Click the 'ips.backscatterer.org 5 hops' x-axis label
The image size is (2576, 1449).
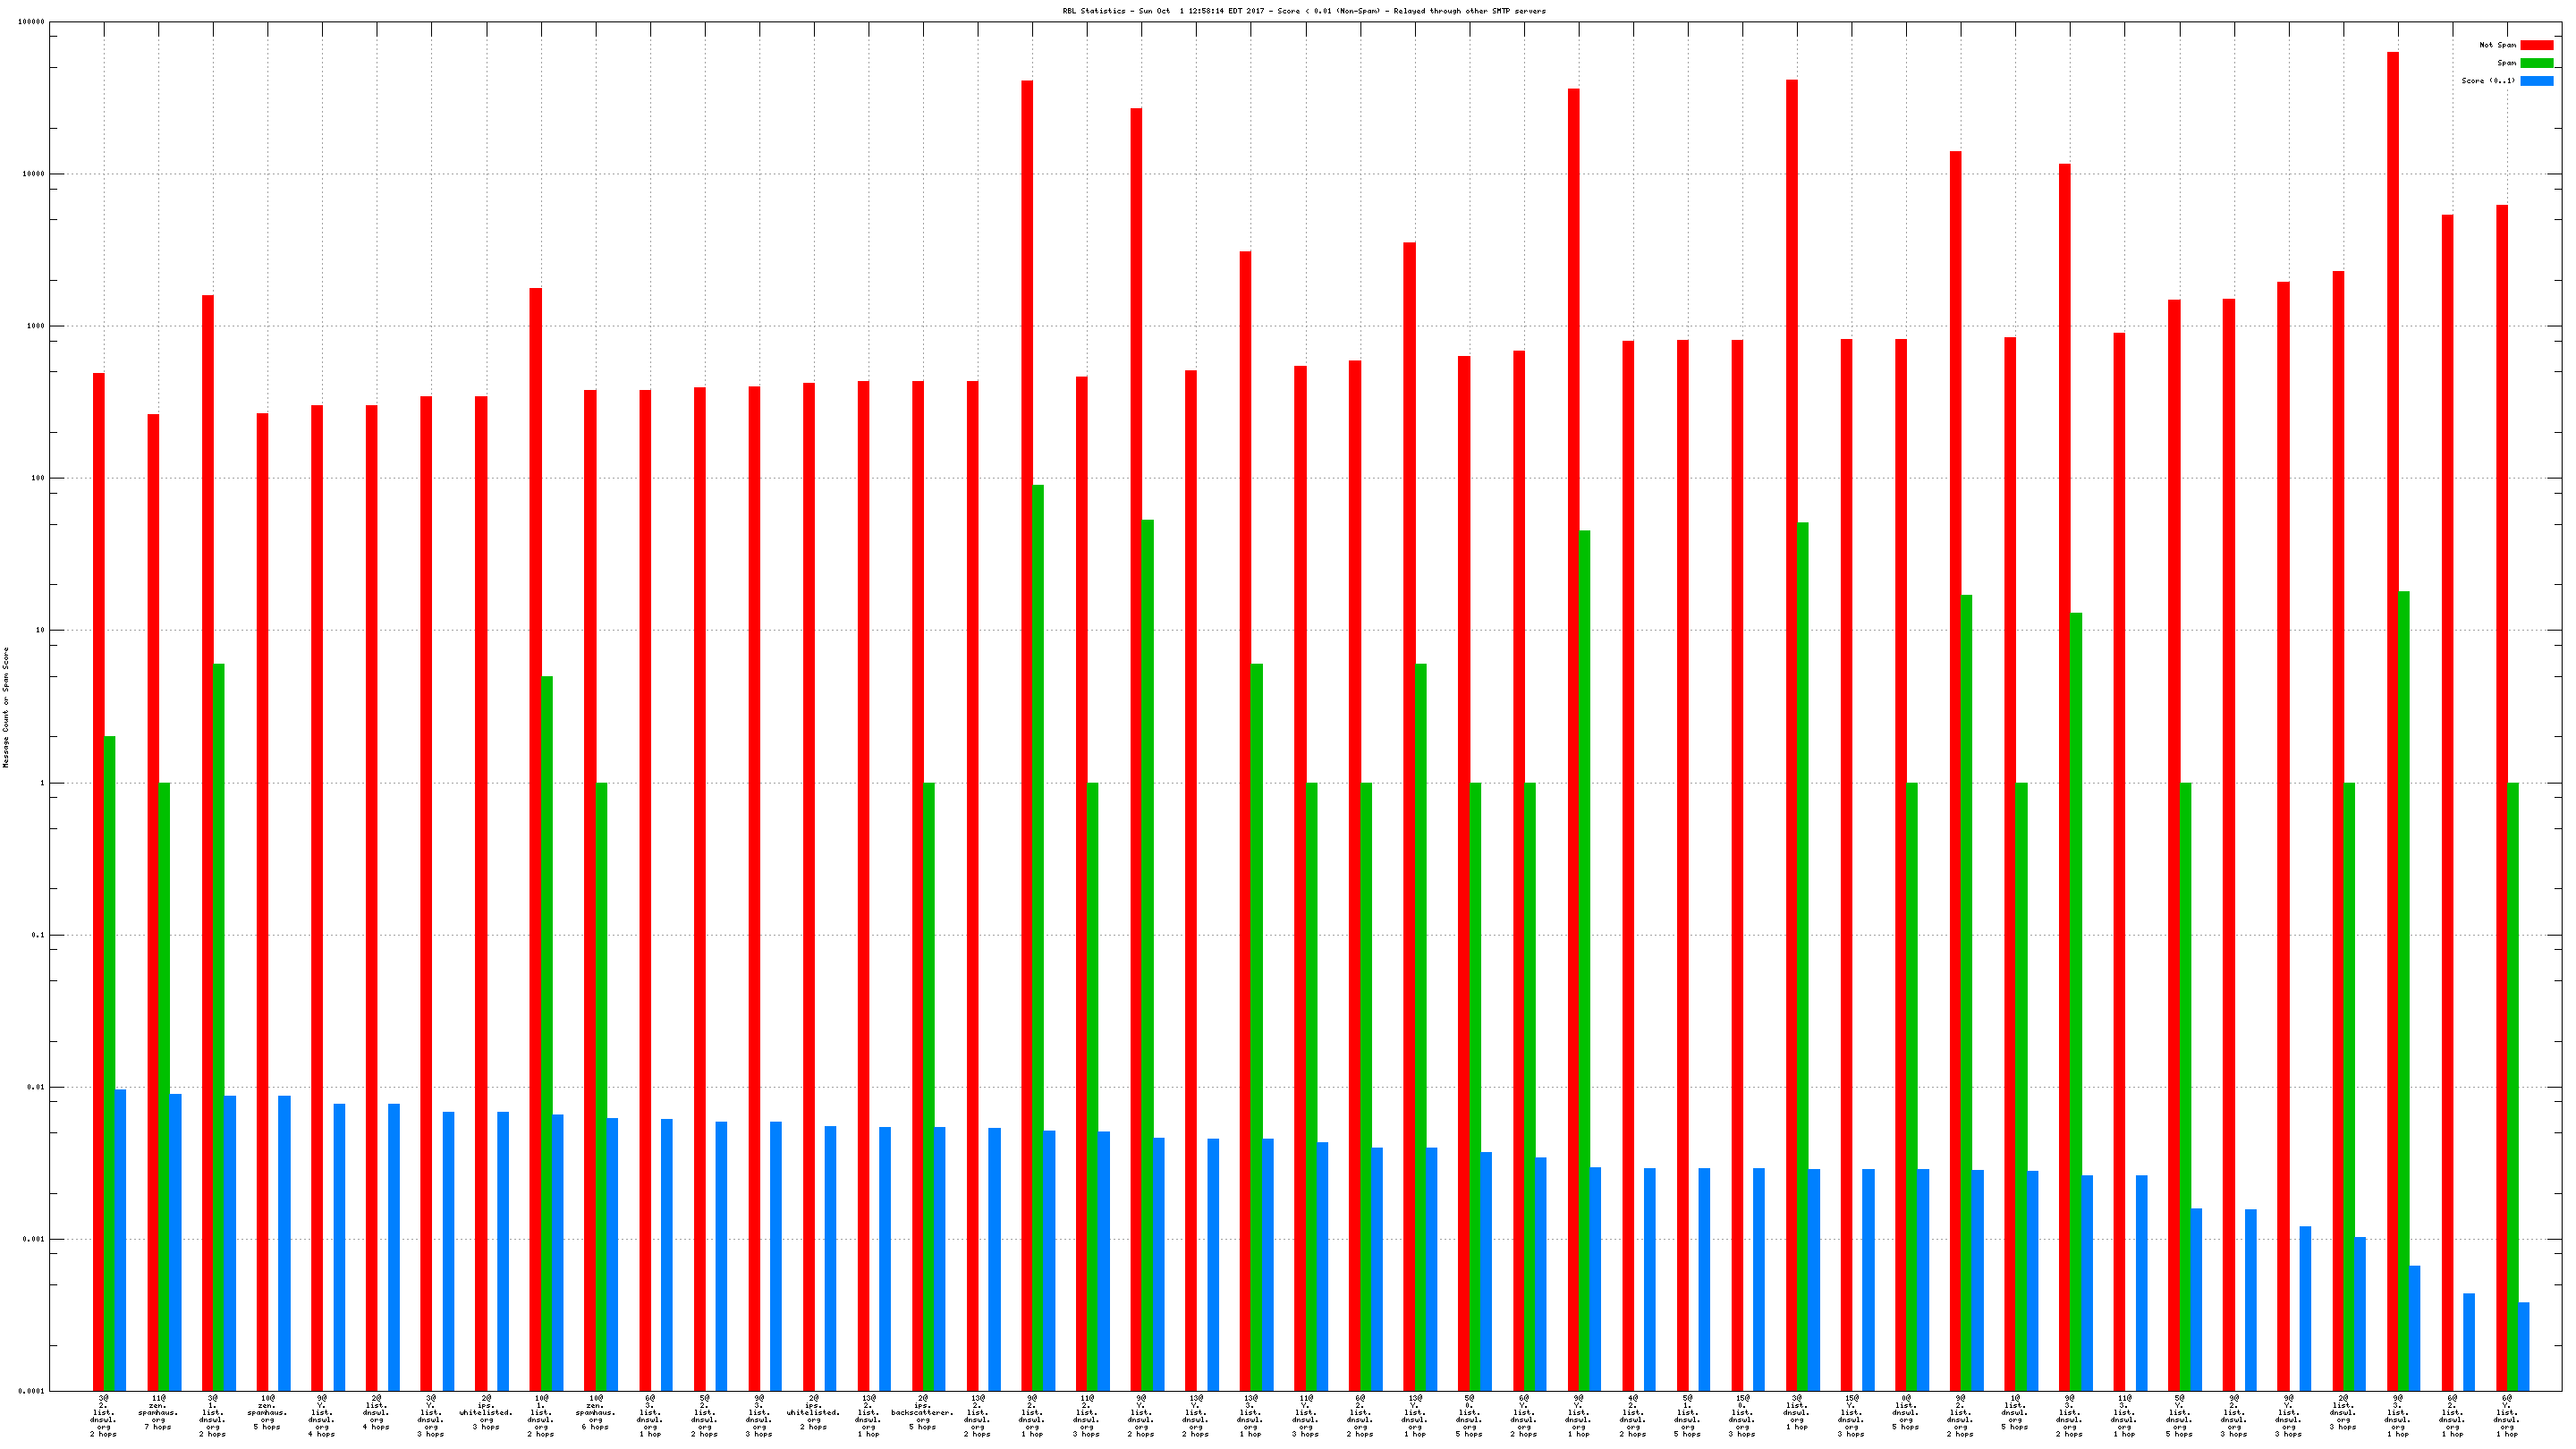[x=922, y=1415]
